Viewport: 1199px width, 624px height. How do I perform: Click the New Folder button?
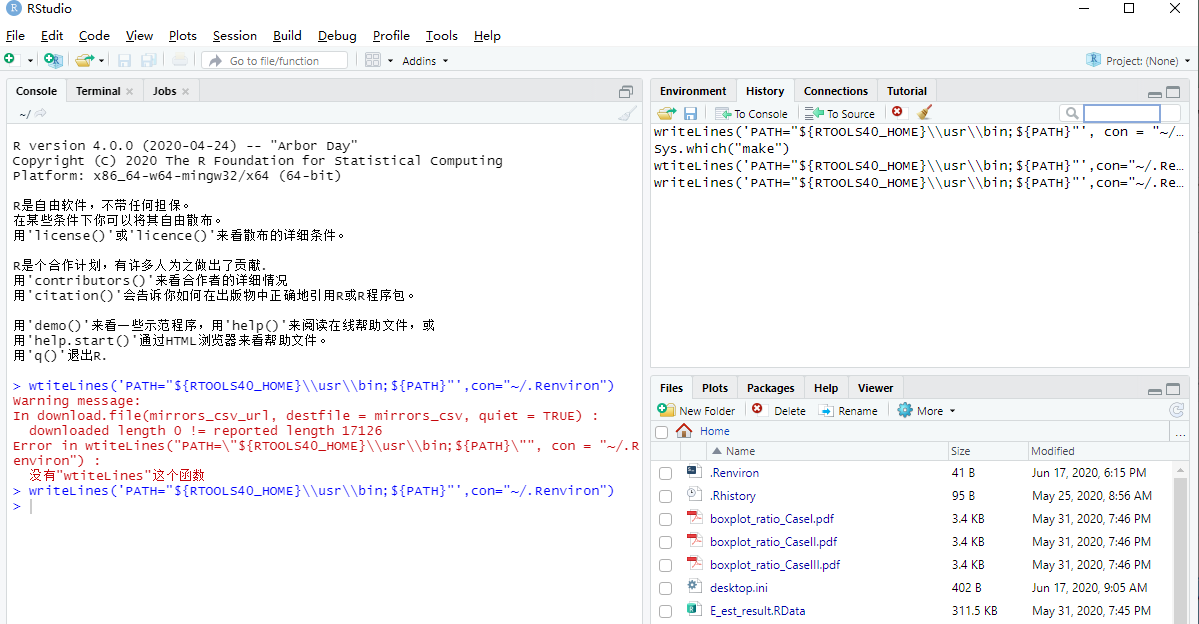(x=696, y=411)
